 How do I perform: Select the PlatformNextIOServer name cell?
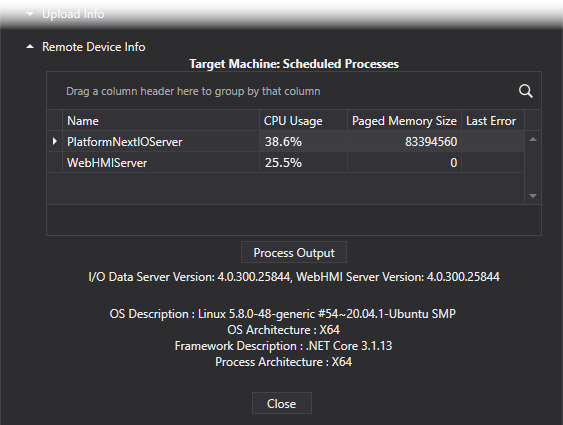pos(161,141)
